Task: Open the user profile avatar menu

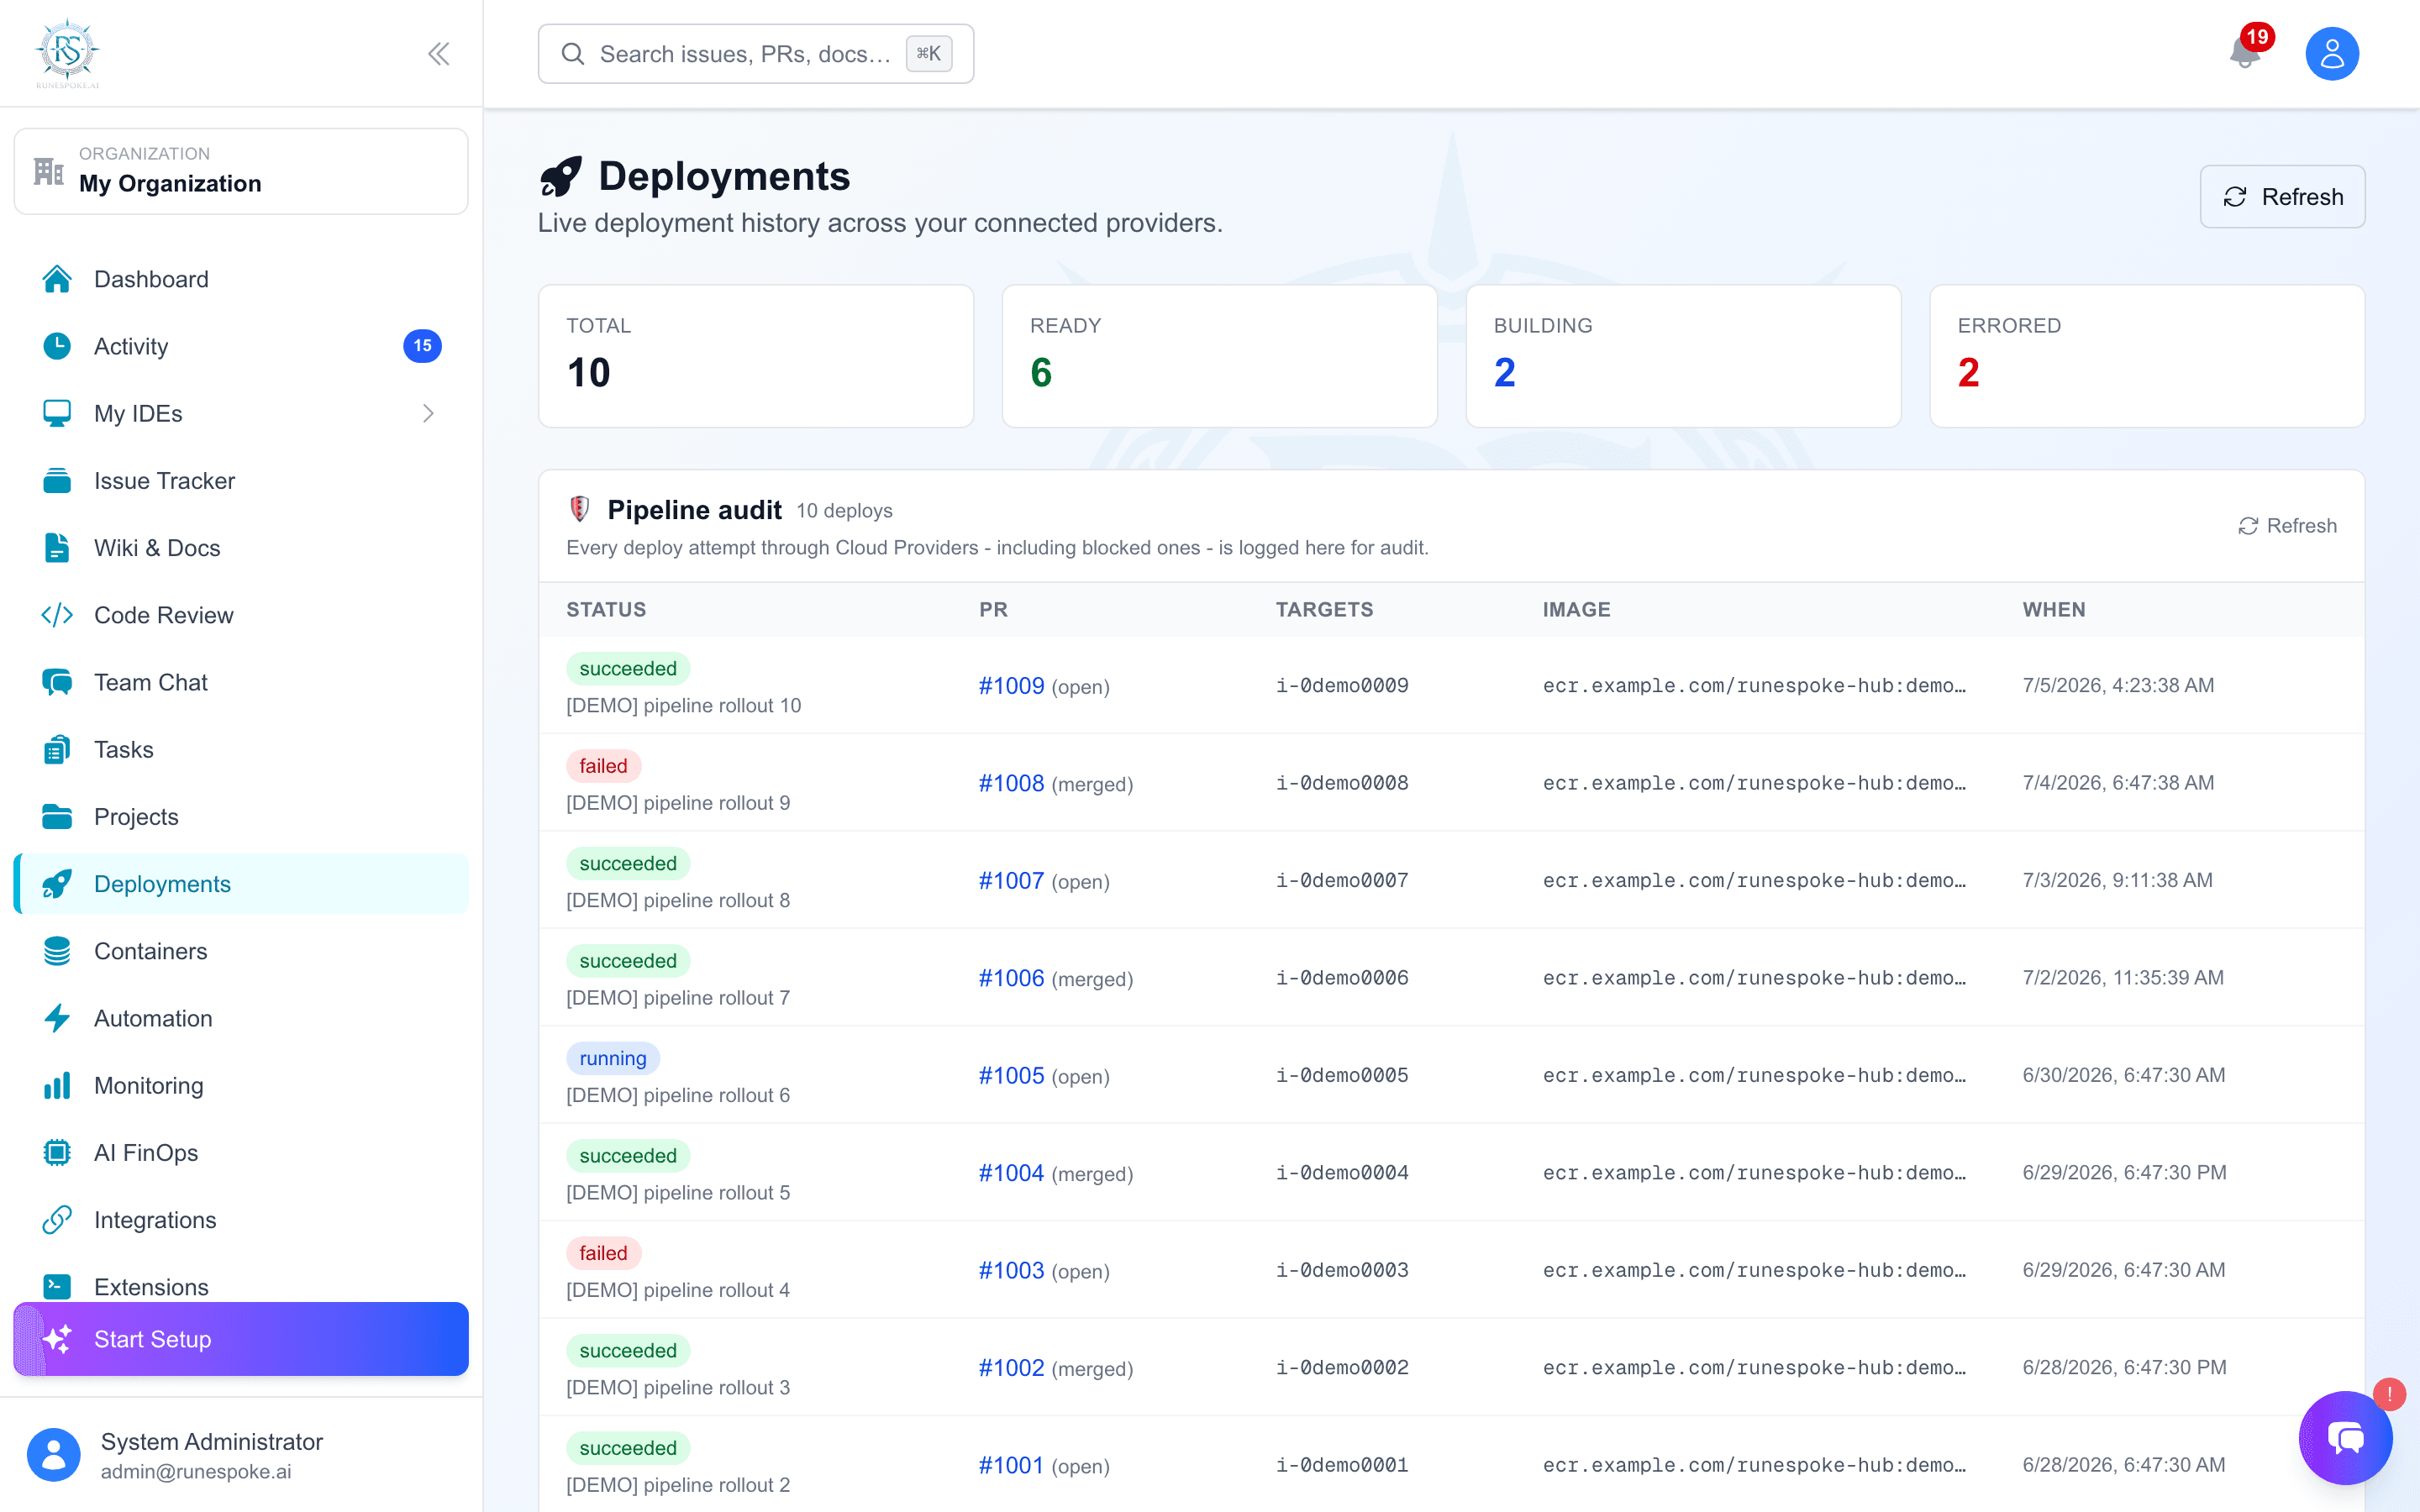Action: click(2332, 54)
